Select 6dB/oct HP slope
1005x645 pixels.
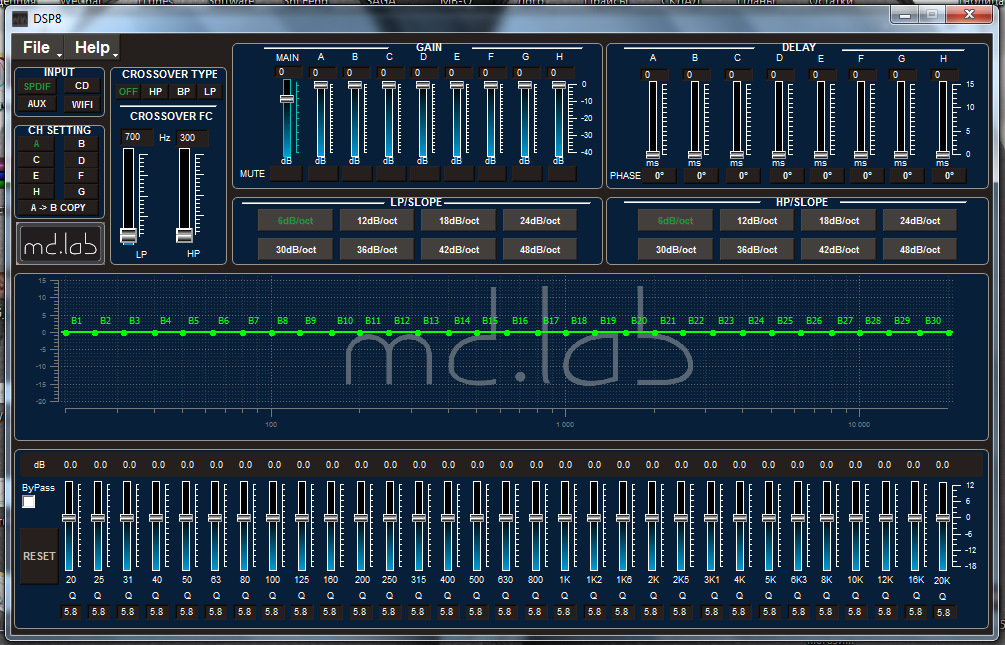tap(676, 221)
